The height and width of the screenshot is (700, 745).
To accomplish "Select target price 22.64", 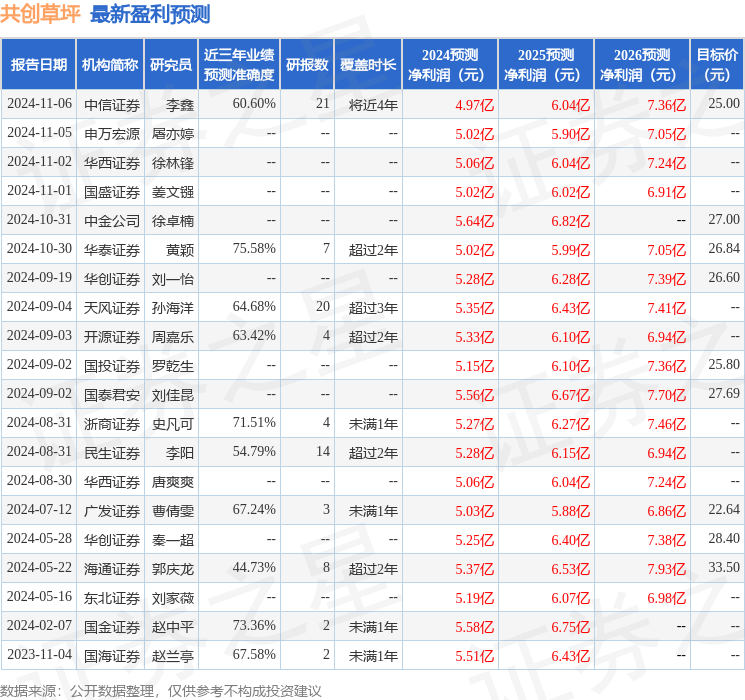I will pos(724,509).
